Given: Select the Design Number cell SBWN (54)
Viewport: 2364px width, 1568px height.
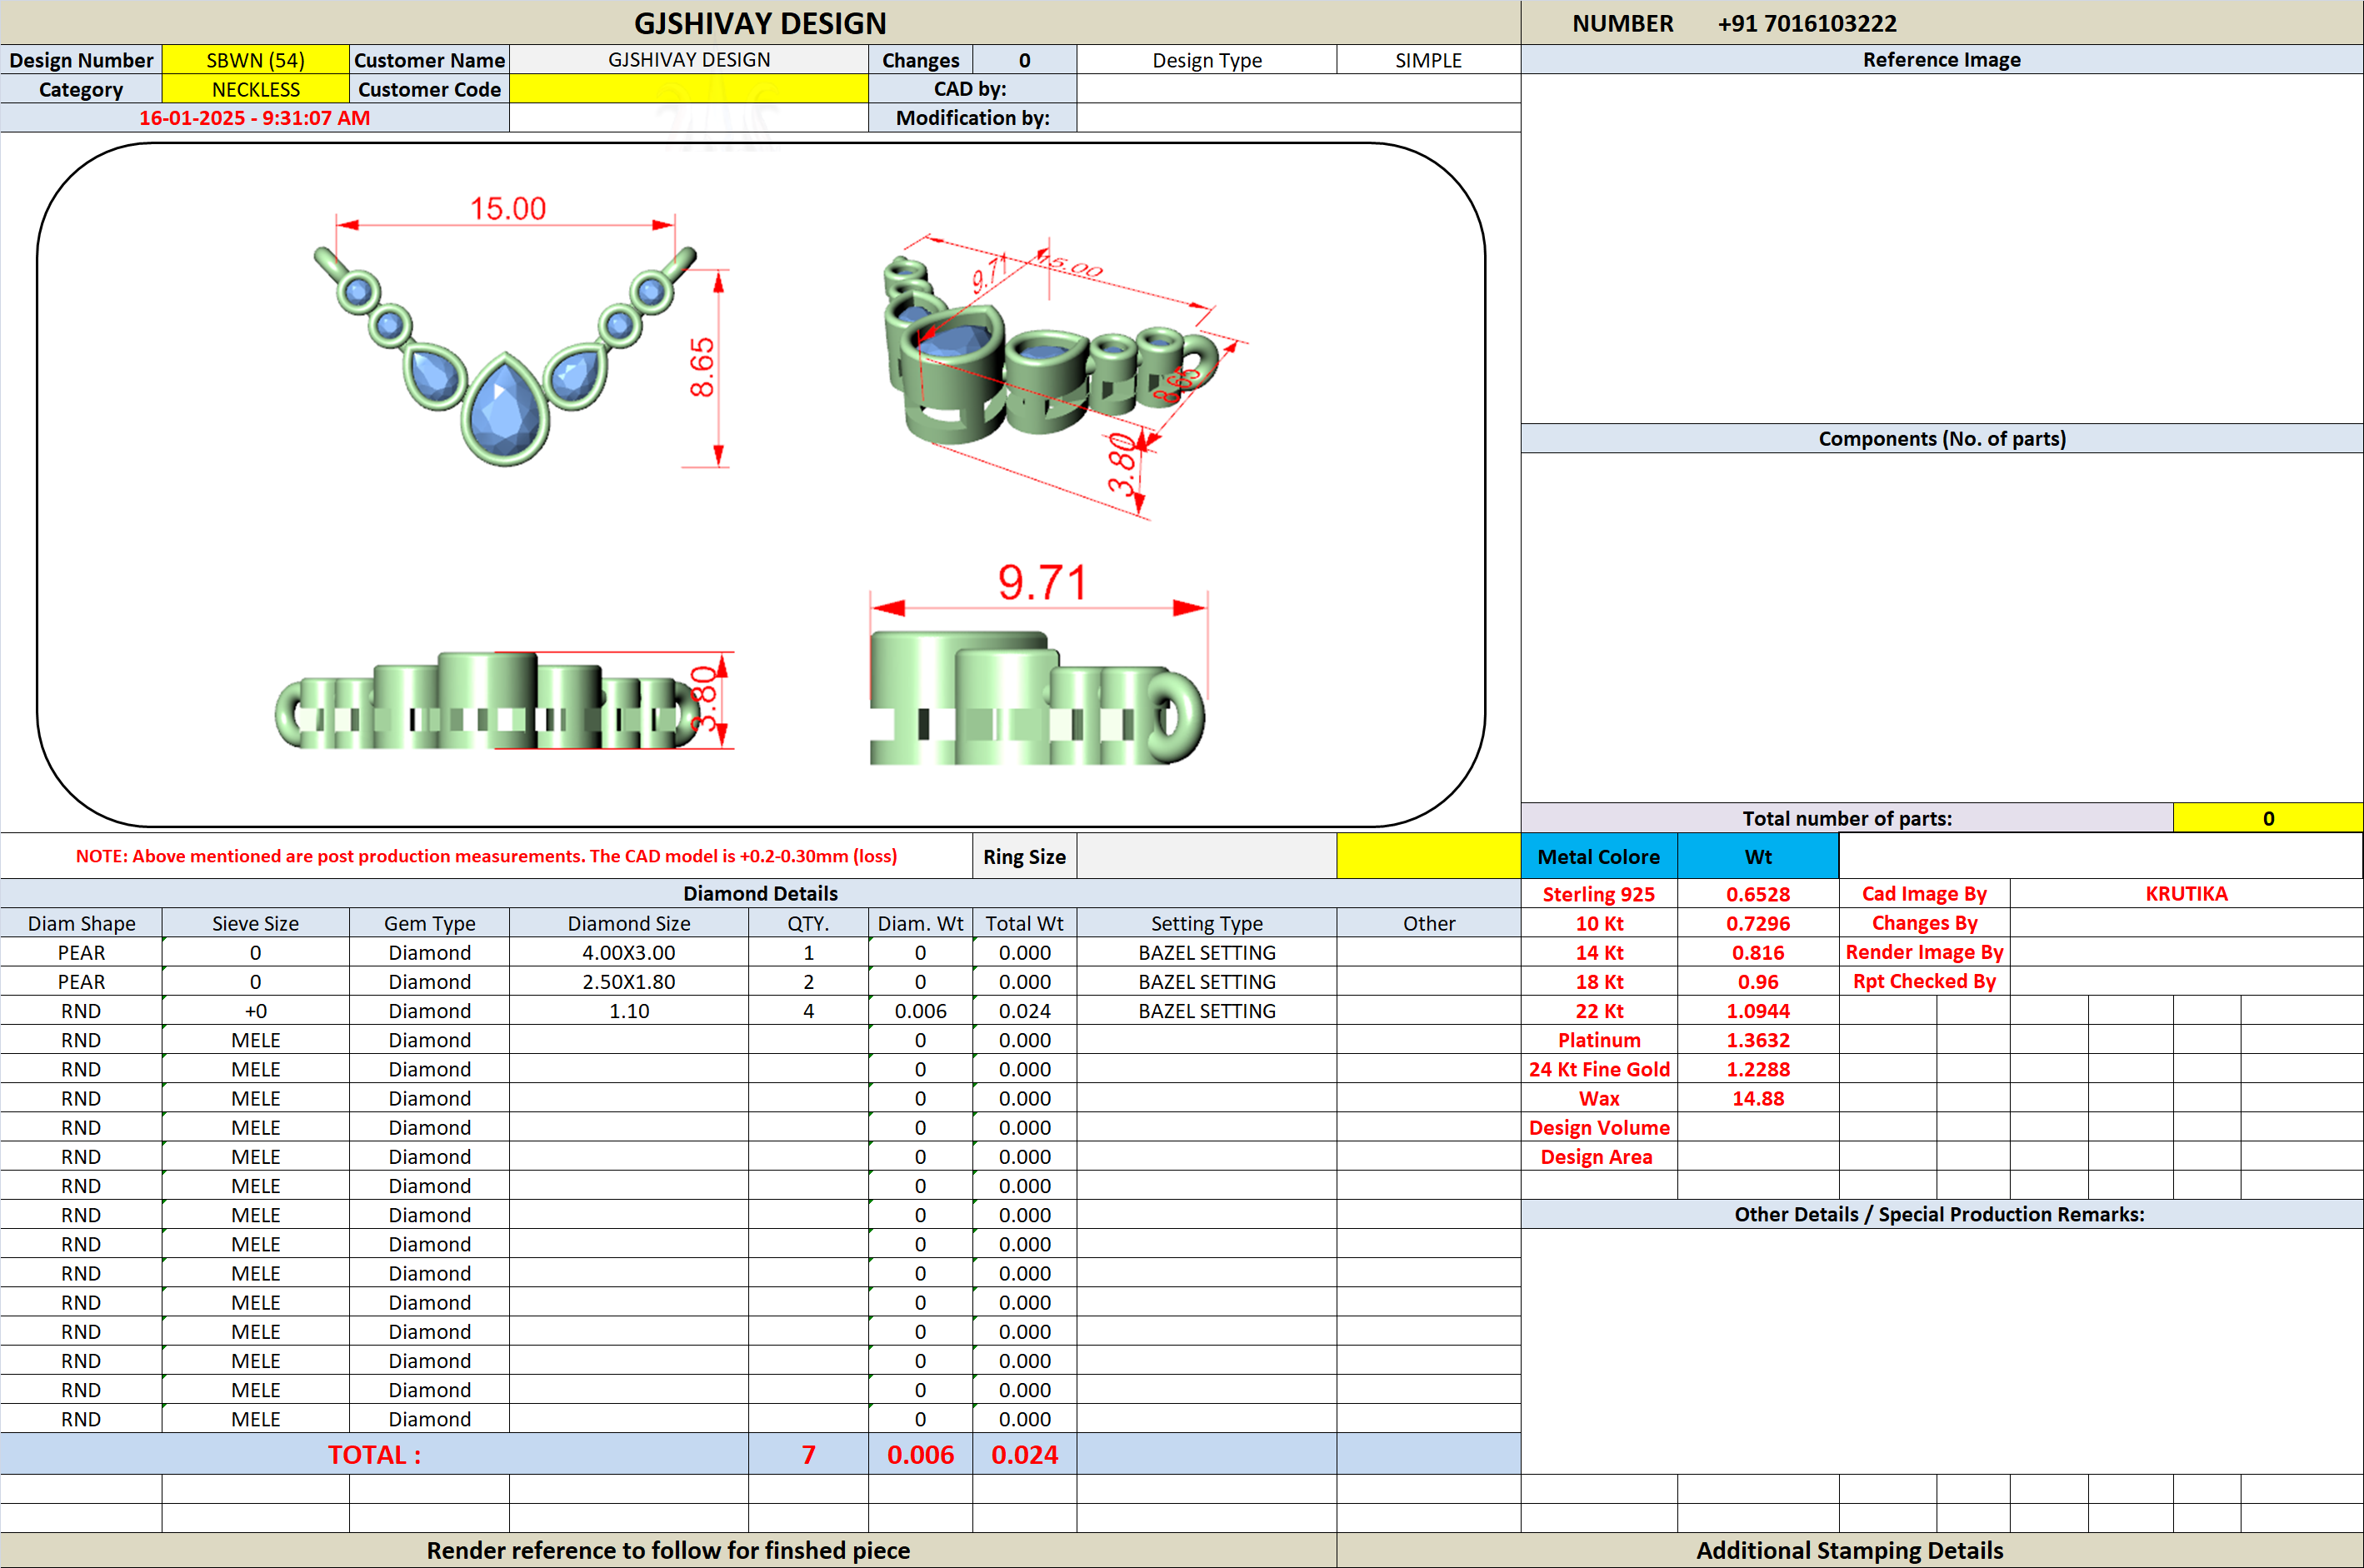Looking at the screenshot, I should (x=255, y=60).
